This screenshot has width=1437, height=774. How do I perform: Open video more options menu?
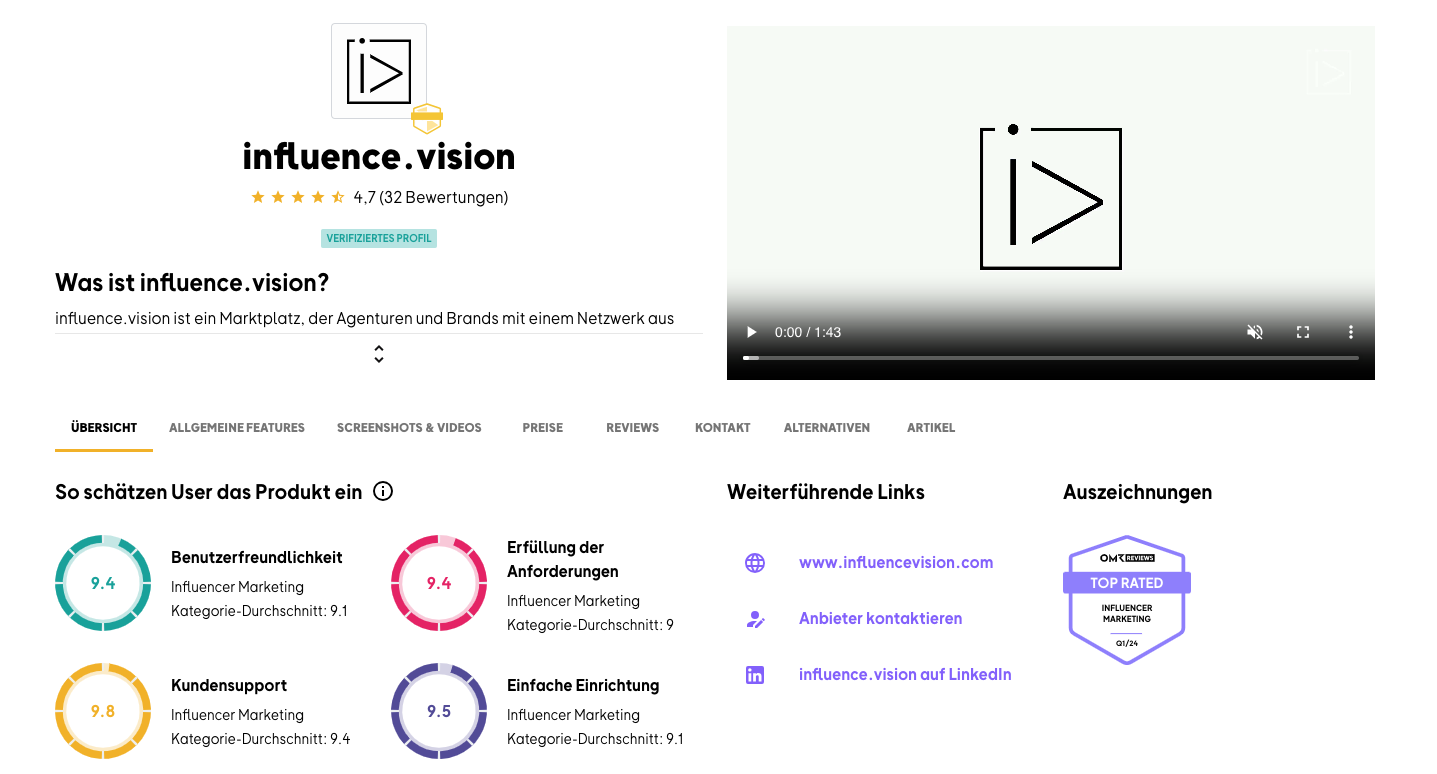click(x=1350, y=332)
